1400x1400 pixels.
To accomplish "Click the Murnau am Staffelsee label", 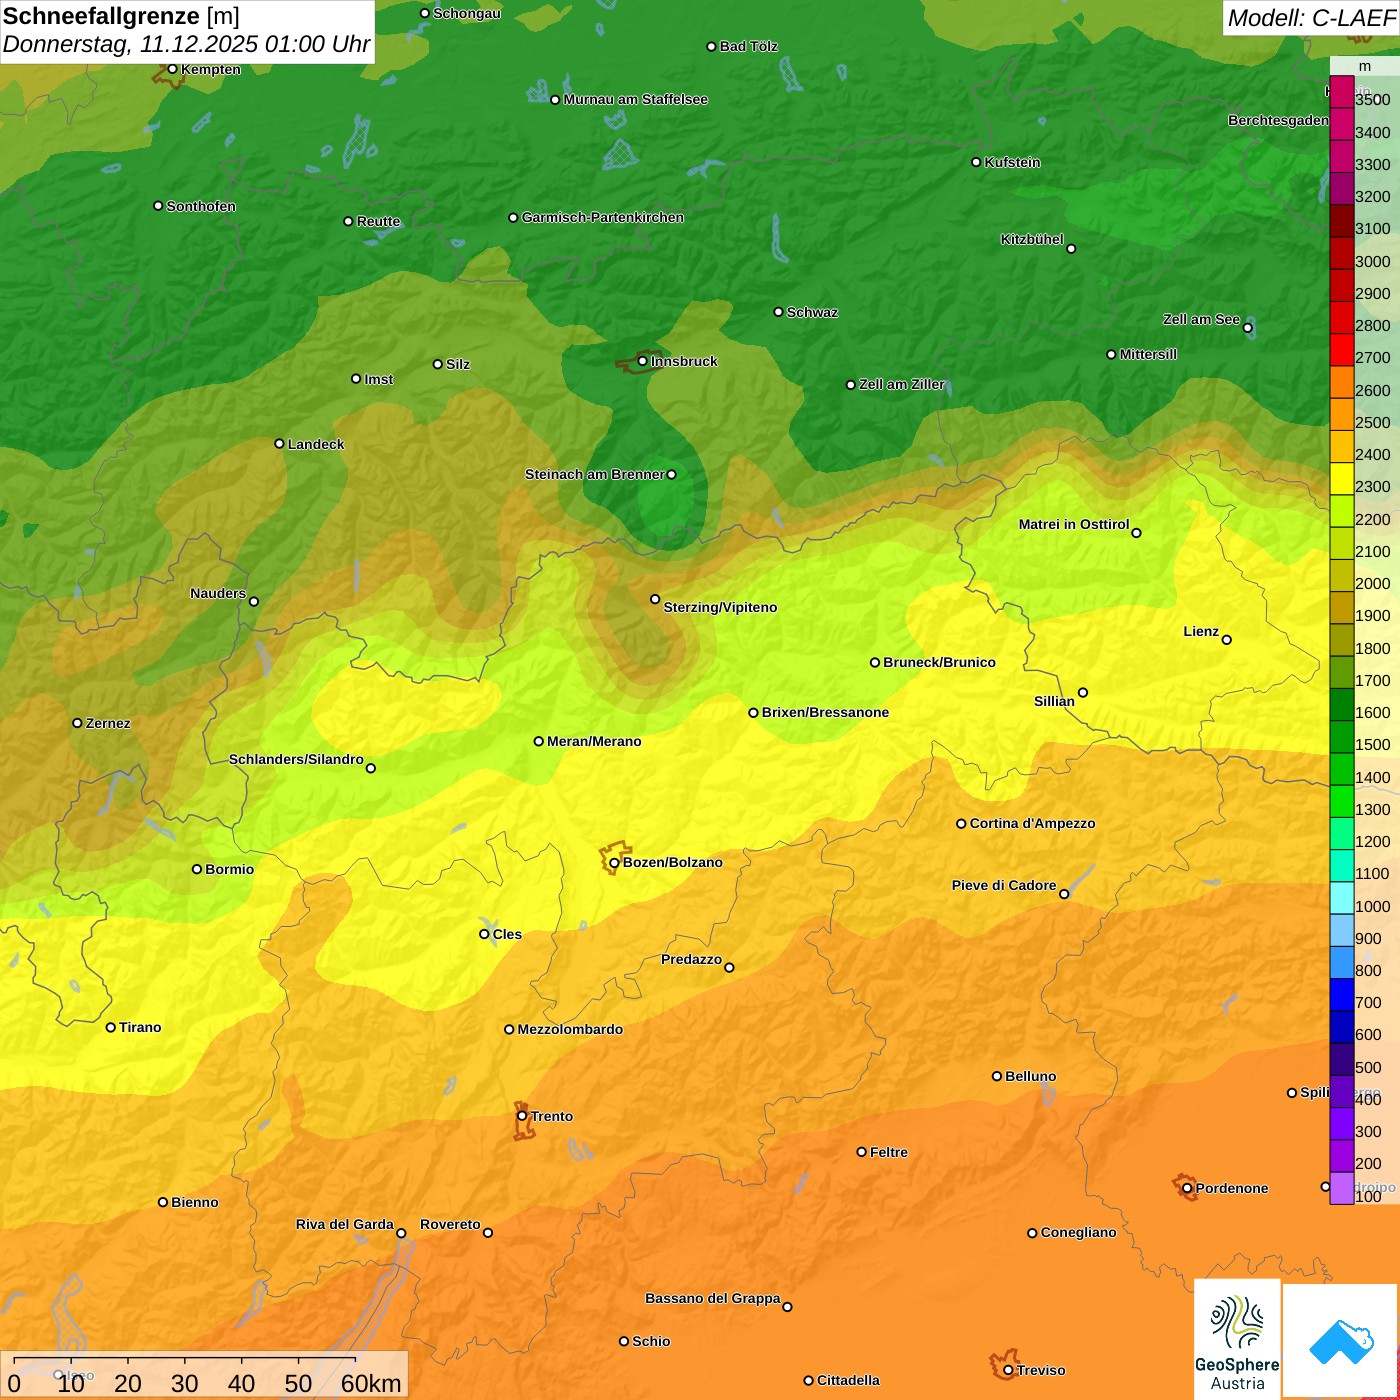I will pyautogui.click(x=636, y=99).
